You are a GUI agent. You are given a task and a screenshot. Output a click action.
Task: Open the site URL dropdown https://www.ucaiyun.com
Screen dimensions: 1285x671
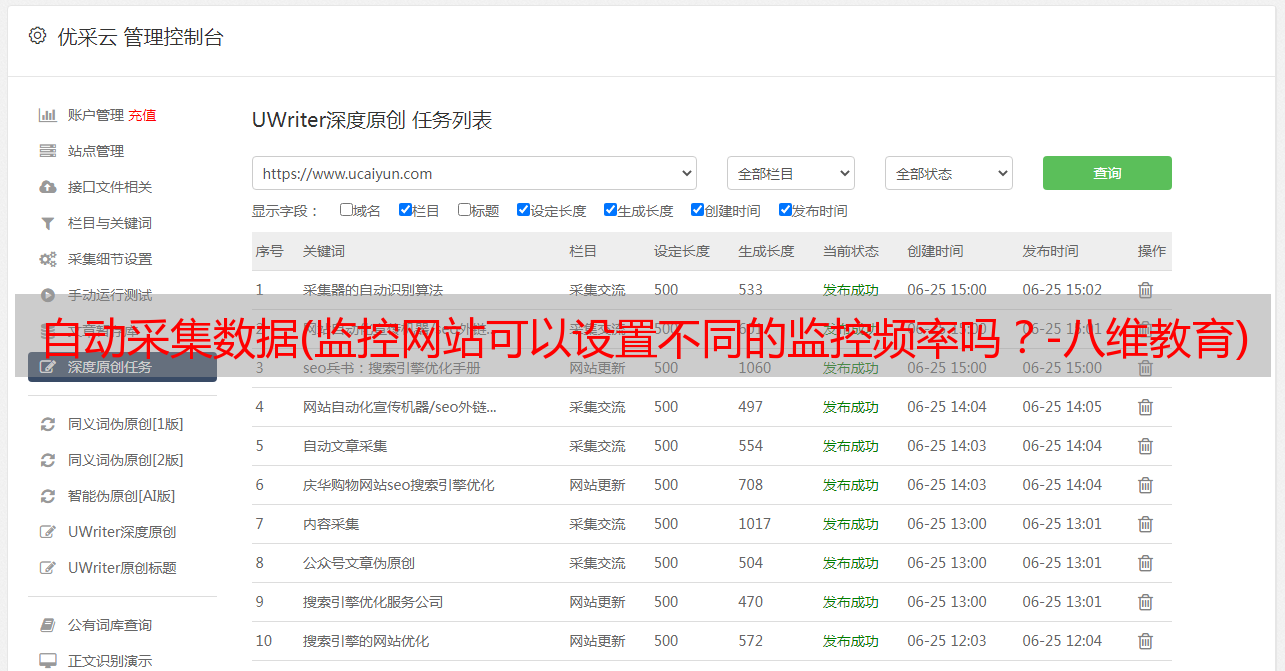(474, 173)
